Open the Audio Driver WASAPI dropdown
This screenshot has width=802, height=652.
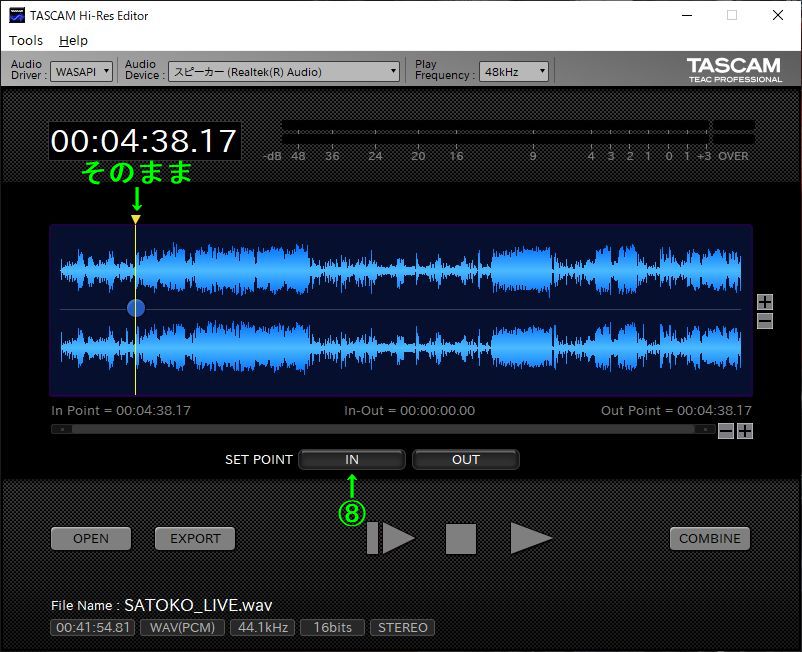tap(81, 72)
